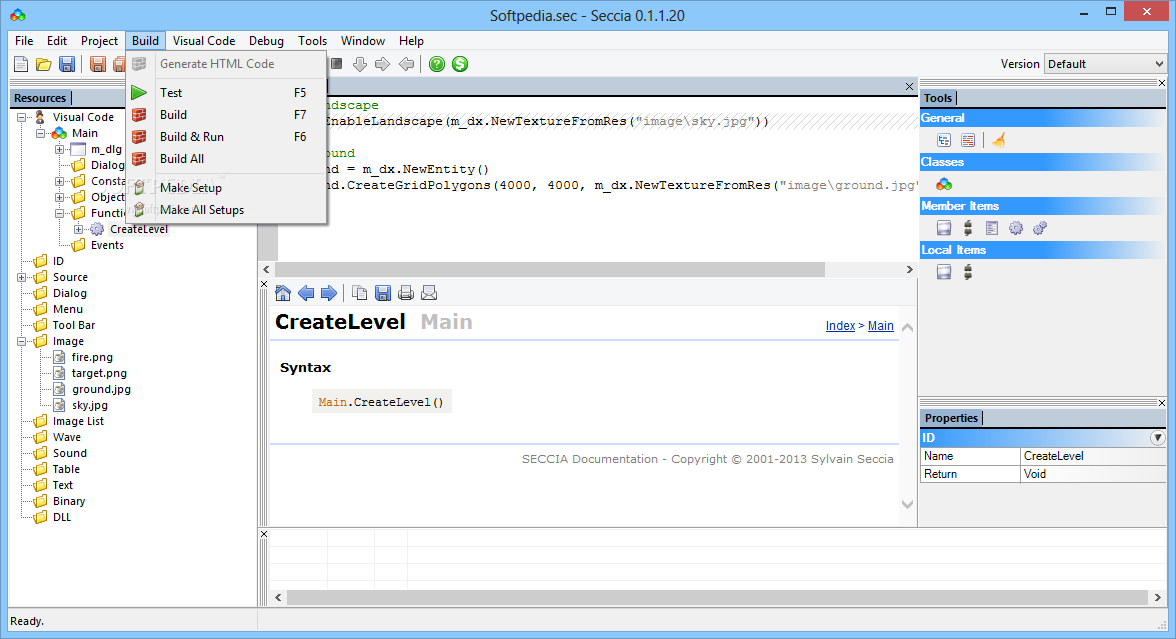Click the Return property value Void

tap(1094, 474)
